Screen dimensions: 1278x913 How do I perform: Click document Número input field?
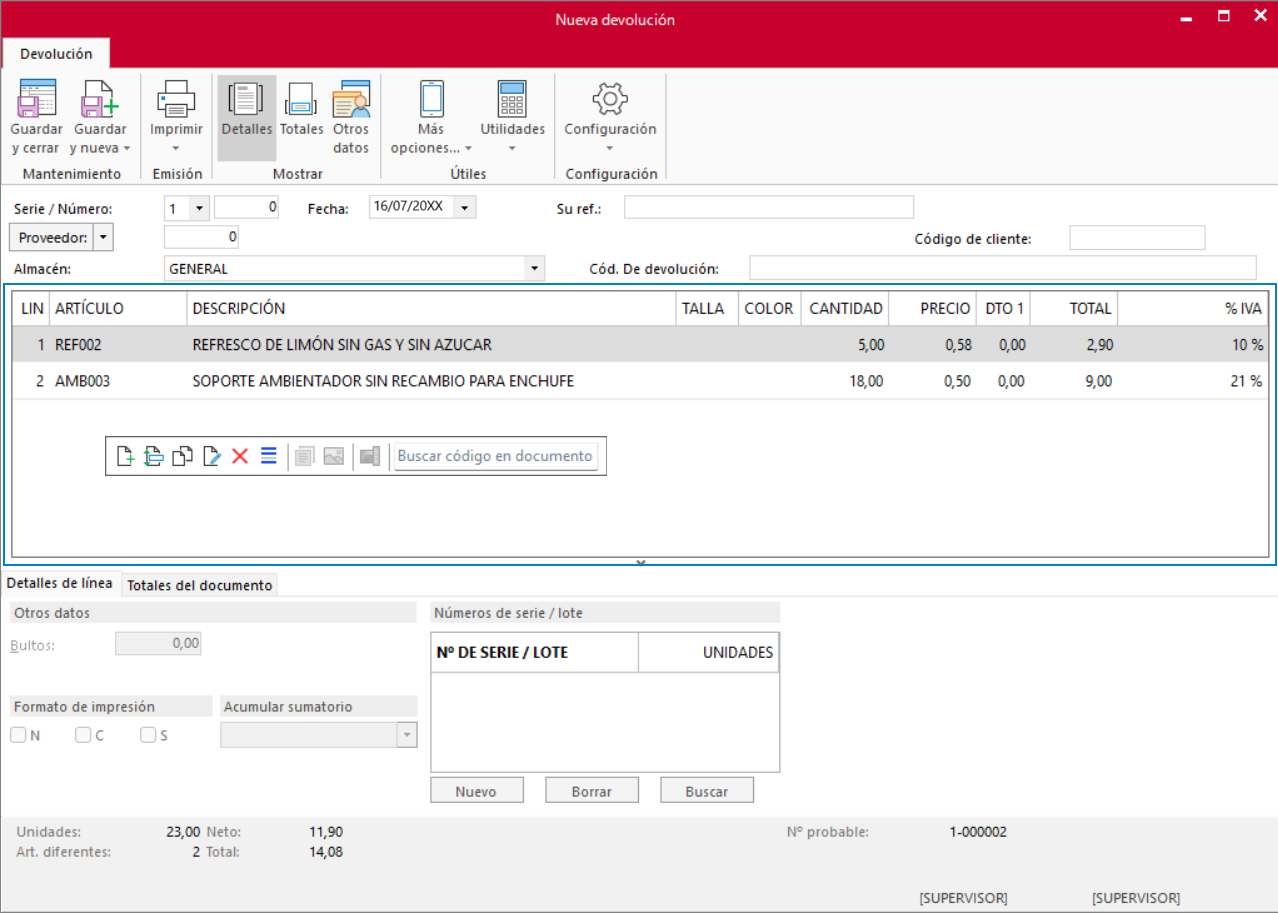pyautogui.click(x=247, y=208)
